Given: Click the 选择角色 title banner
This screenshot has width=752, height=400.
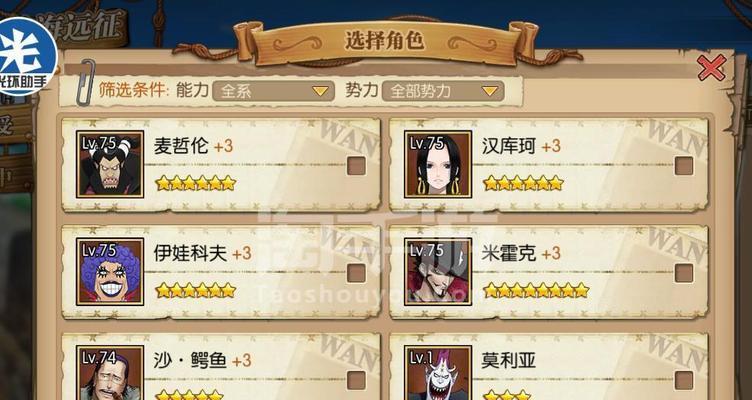Looking at the screenshot, I should (x=384, y=41).
